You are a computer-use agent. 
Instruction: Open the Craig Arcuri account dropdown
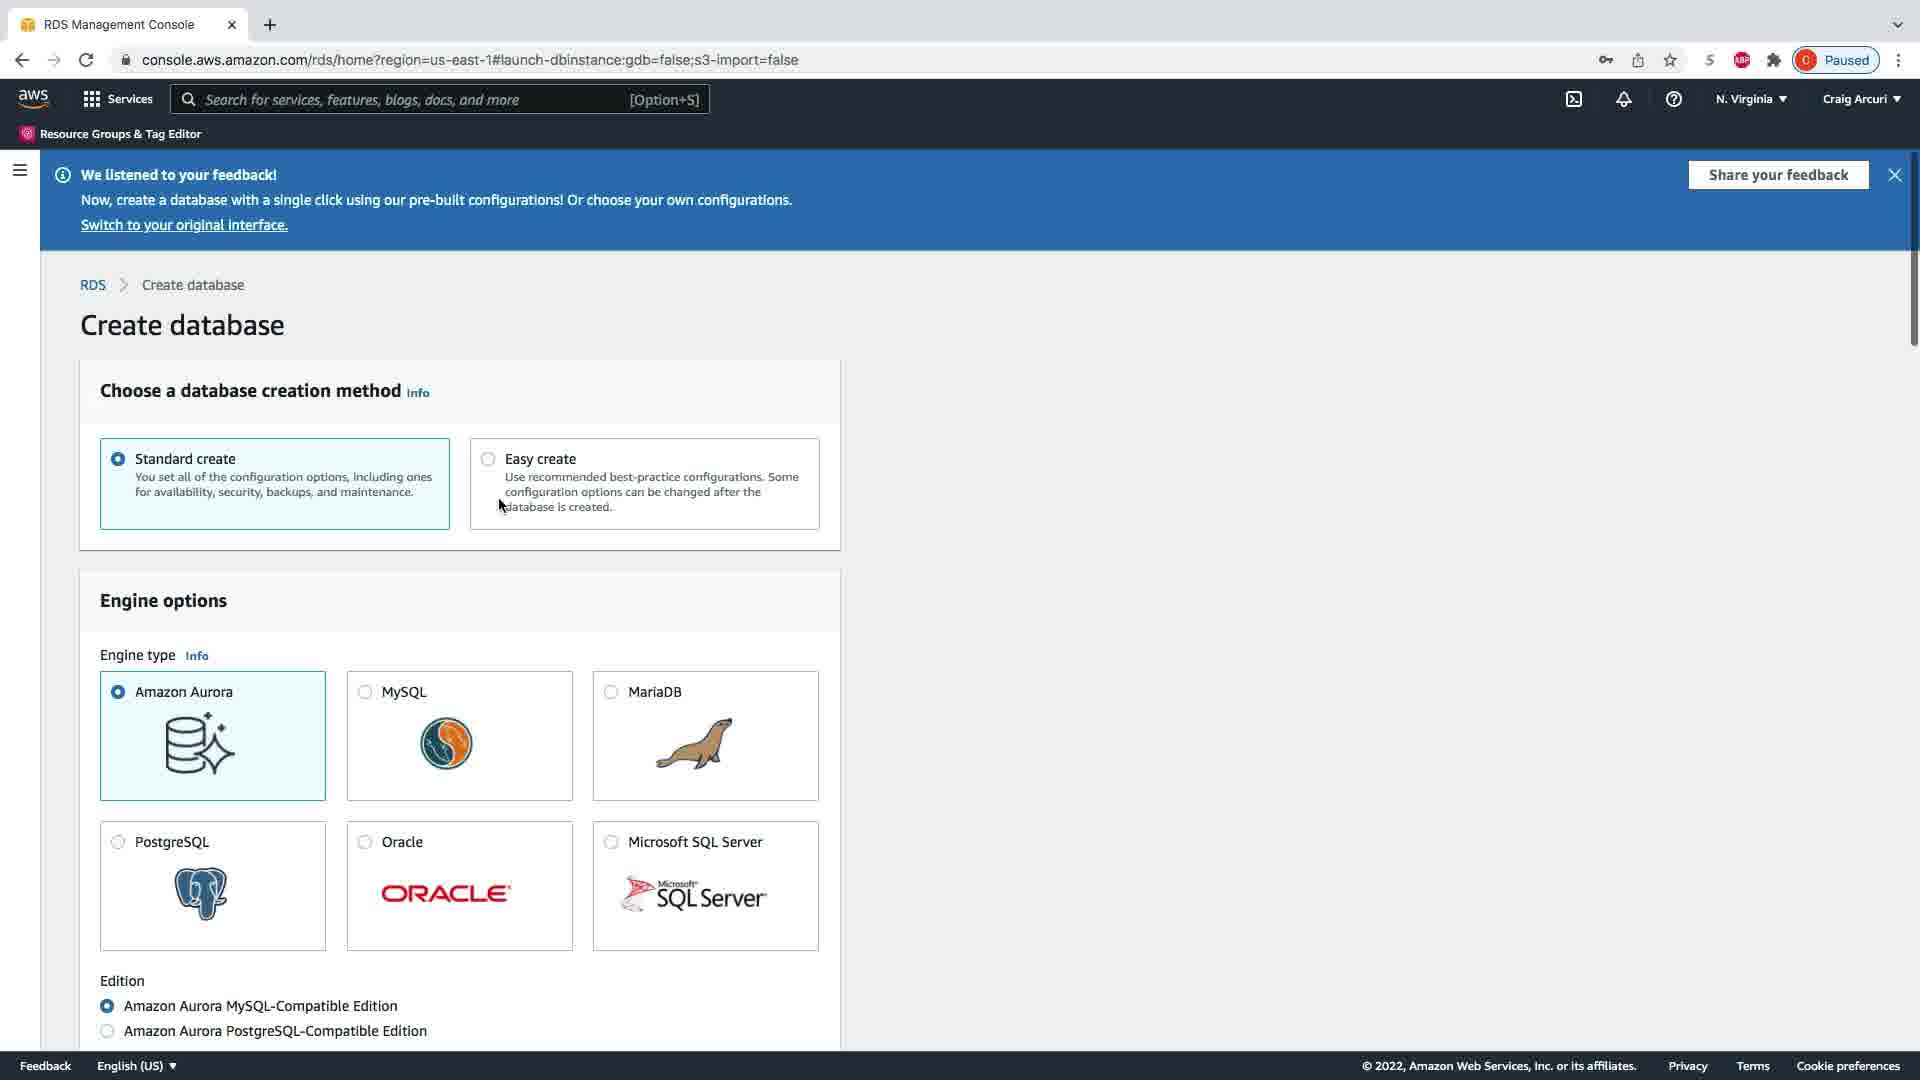point(1861,99)
